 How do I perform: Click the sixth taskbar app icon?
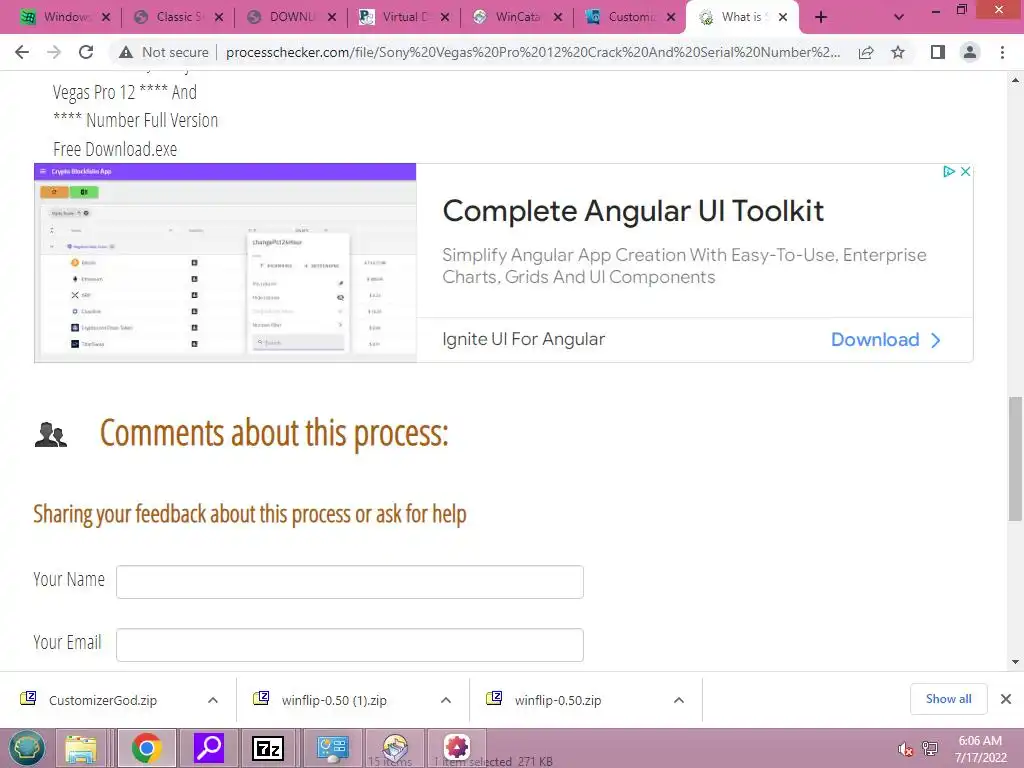tap(394, 748)
